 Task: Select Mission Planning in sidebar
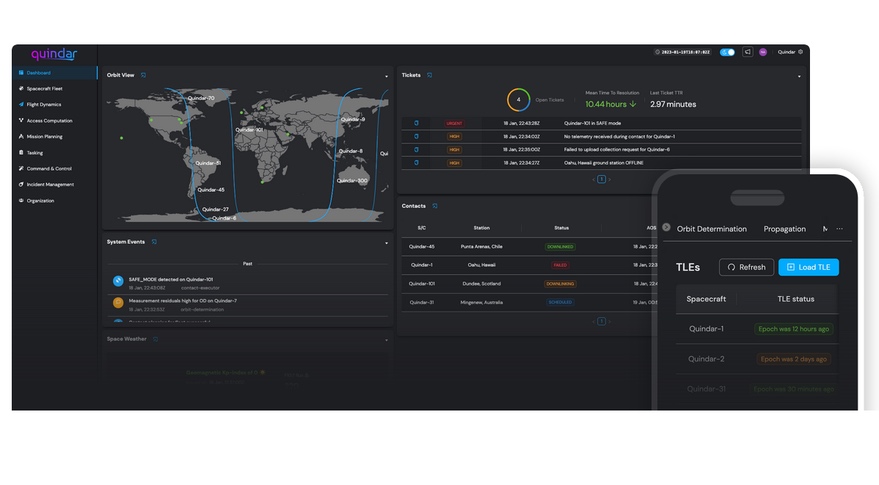[x=44, y=136]
